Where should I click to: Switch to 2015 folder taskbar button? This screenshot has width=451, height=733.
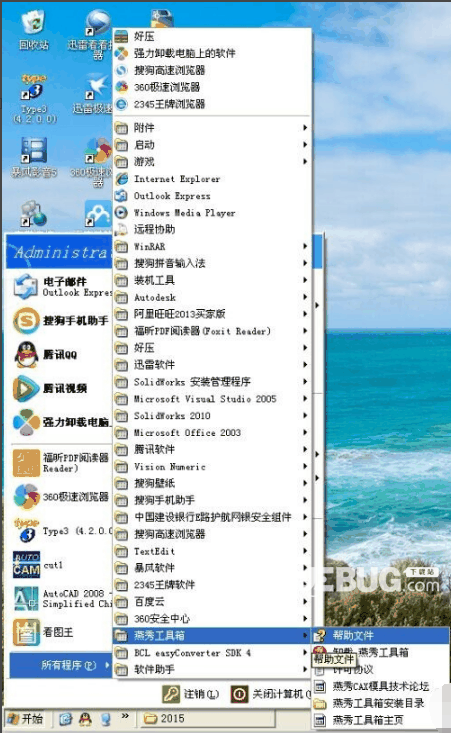[208, 719]
